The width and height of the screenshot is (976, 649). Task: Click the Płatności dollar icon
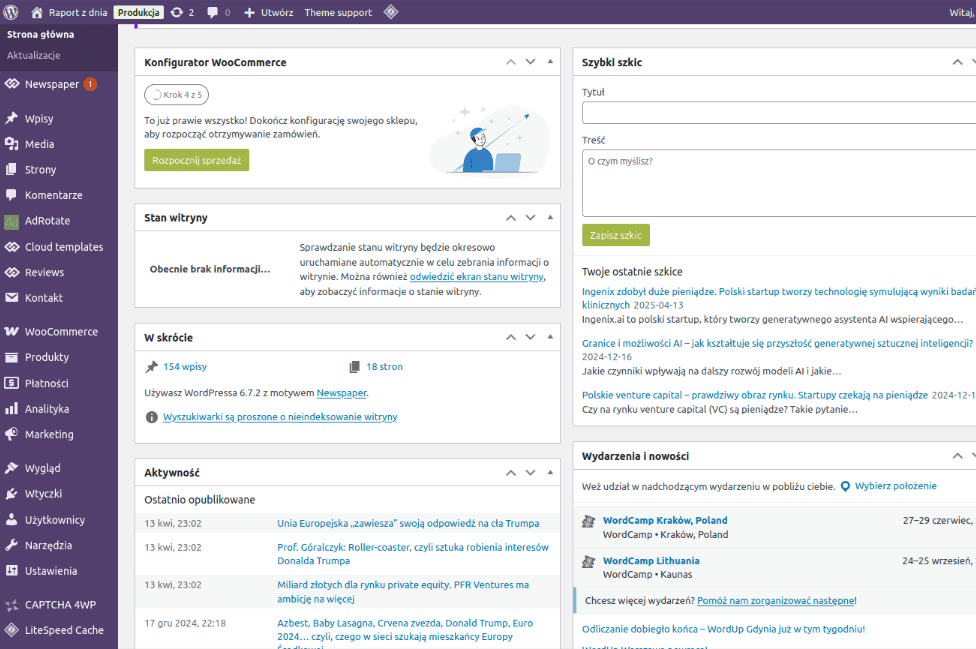coord(12,383)
